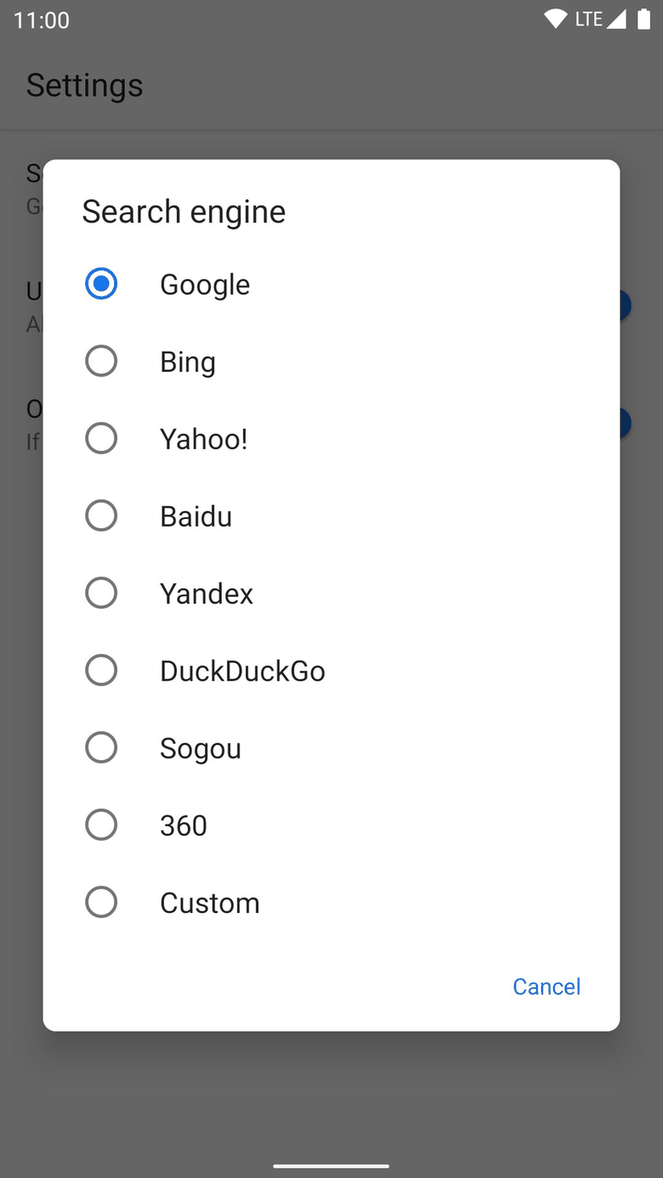Tap the clock showing 11:00
This screenshot has height=1178, width=663.
41,19
